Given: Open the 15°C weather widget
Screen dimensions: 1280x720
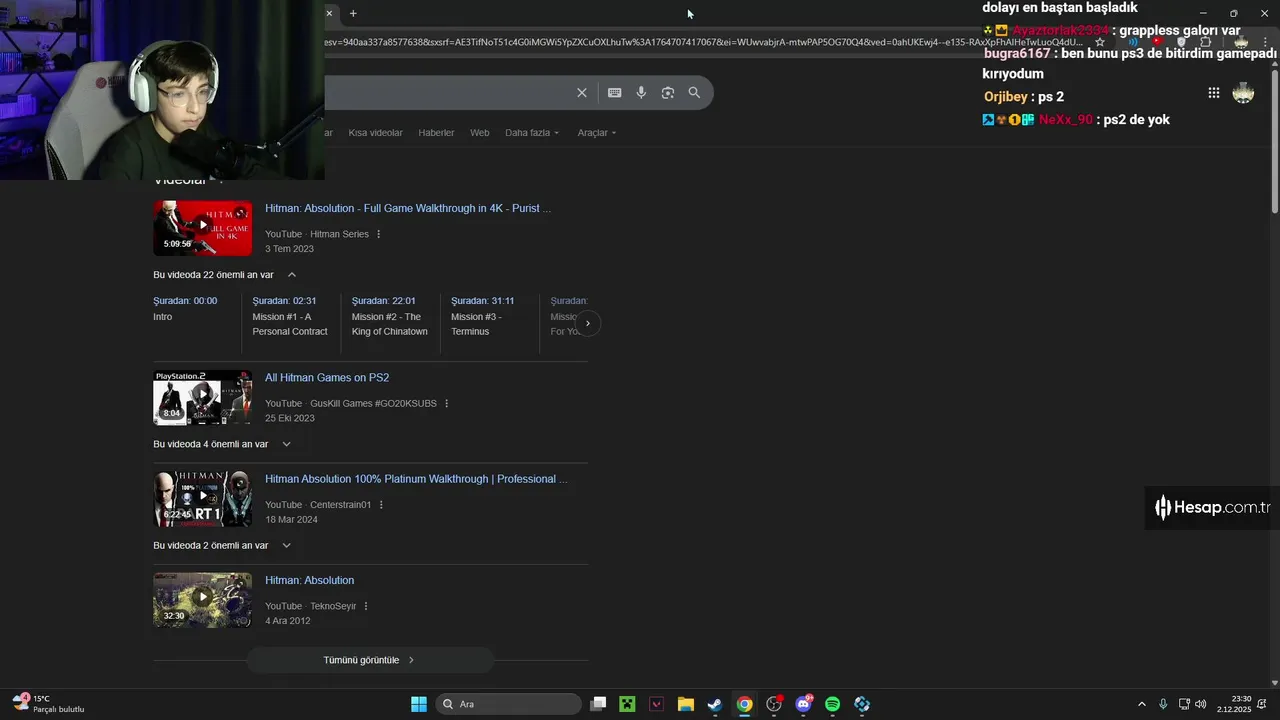Looking at the screenshot, I should (47, 704).
